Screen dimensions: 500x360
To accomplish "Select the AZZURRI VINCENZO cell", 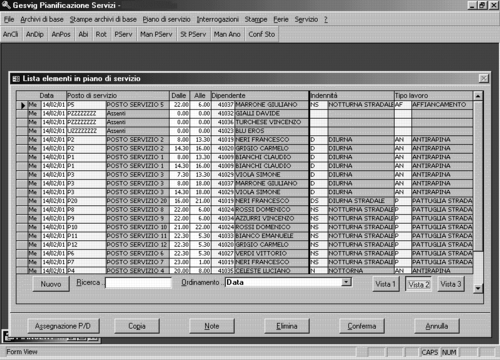I will (x=271, y=219).
